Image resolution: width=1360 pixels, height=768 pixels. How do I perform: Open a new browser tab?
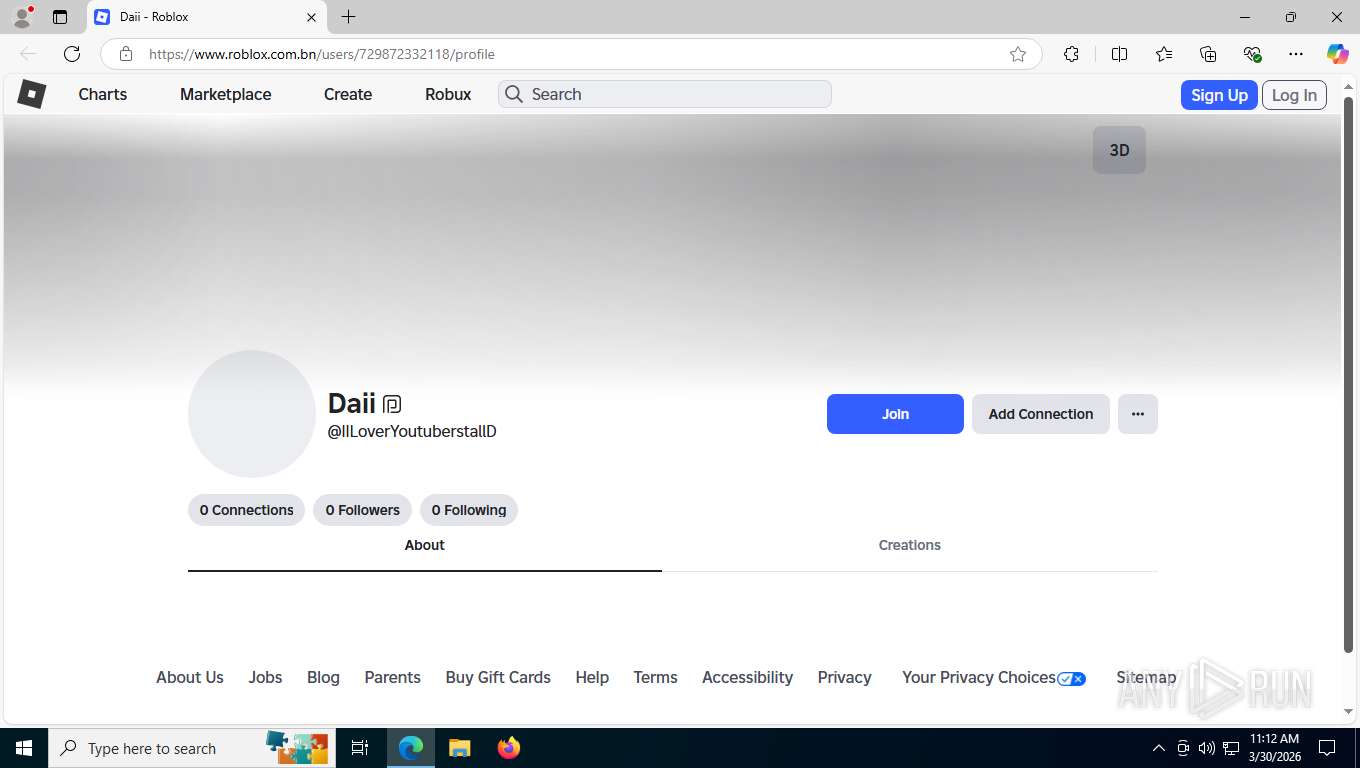[348, 17]
